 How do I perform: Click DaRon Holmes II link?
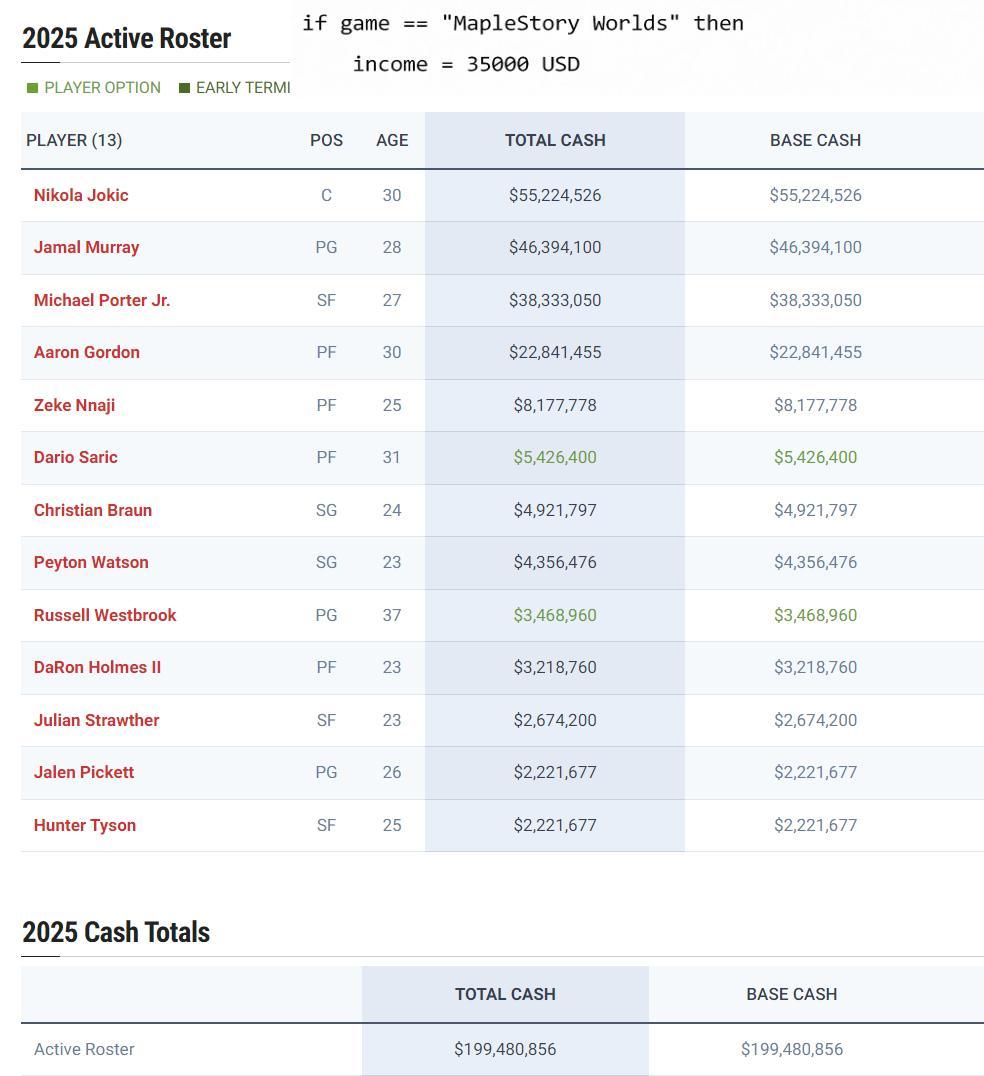pos(97,667)
